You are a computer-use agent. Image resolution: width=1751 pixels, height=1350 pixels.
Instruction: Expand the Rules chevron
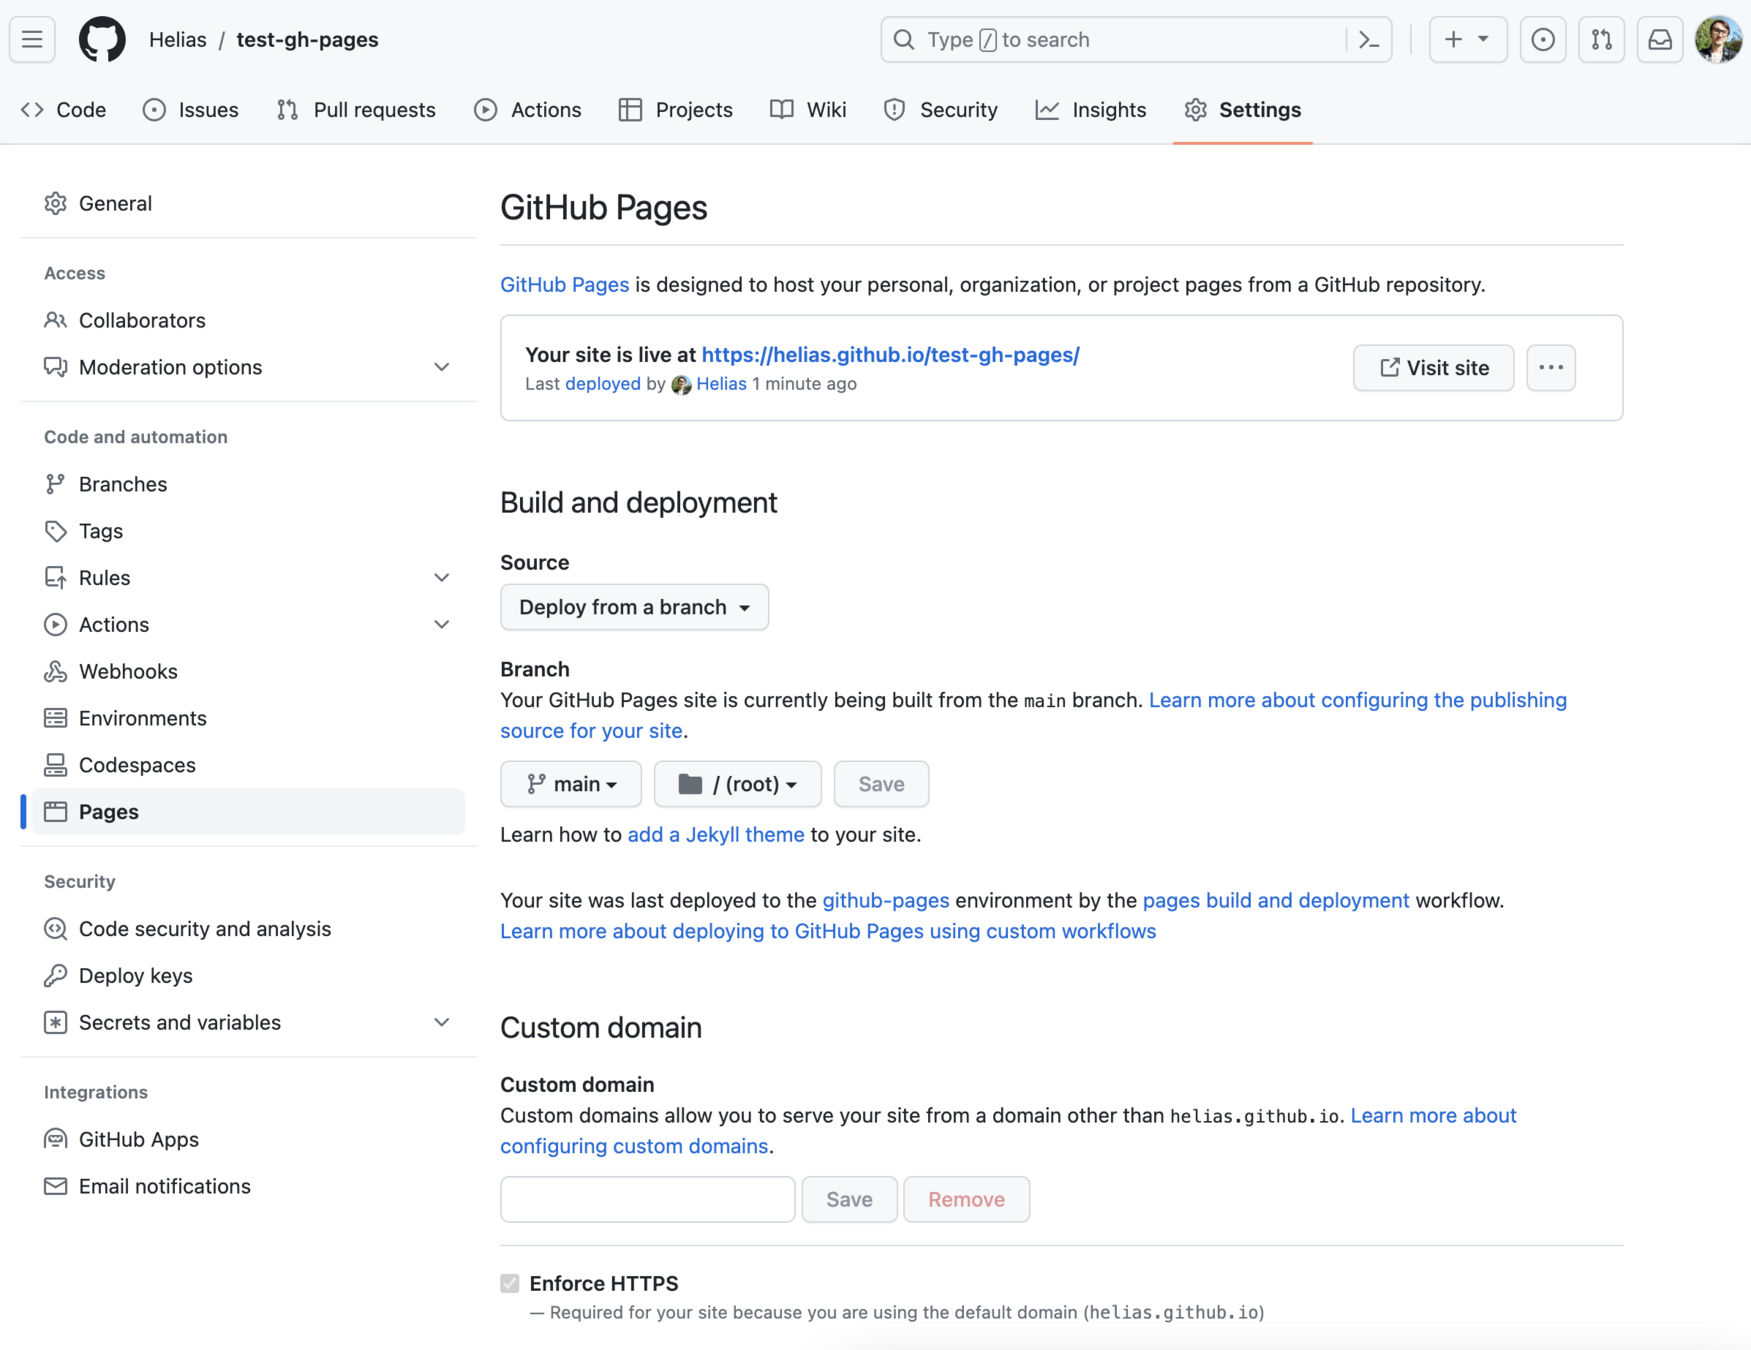coord(442,578)
